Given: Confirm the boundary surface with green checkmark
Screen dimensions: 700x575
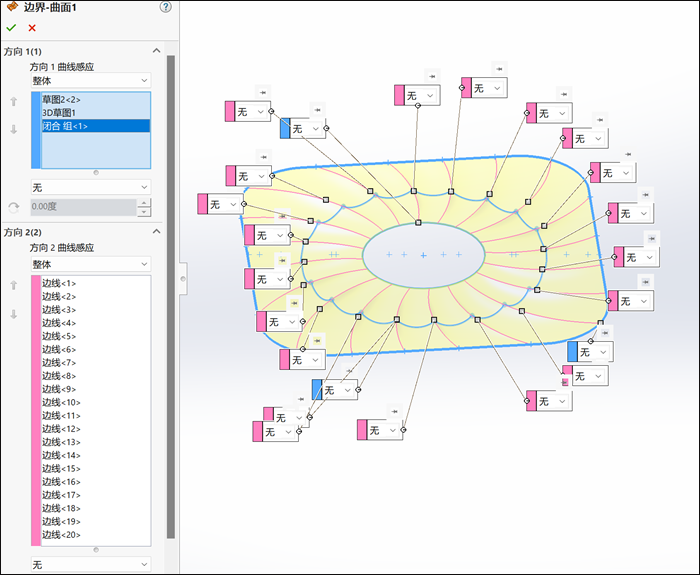Looking at the screenshot, I should 11,28.
